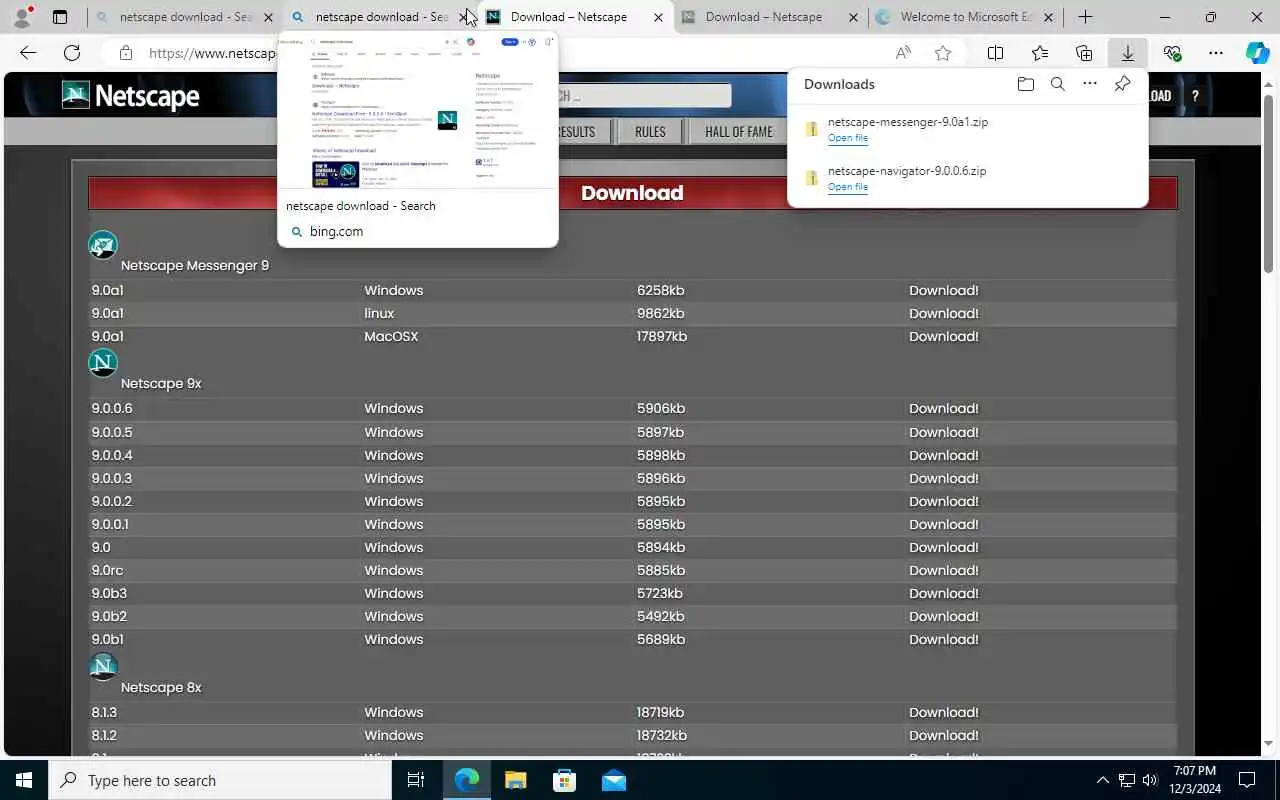Open file link for netscape-messenger-9.0a1.zip
1280x800 pixels.
[848, 138]
